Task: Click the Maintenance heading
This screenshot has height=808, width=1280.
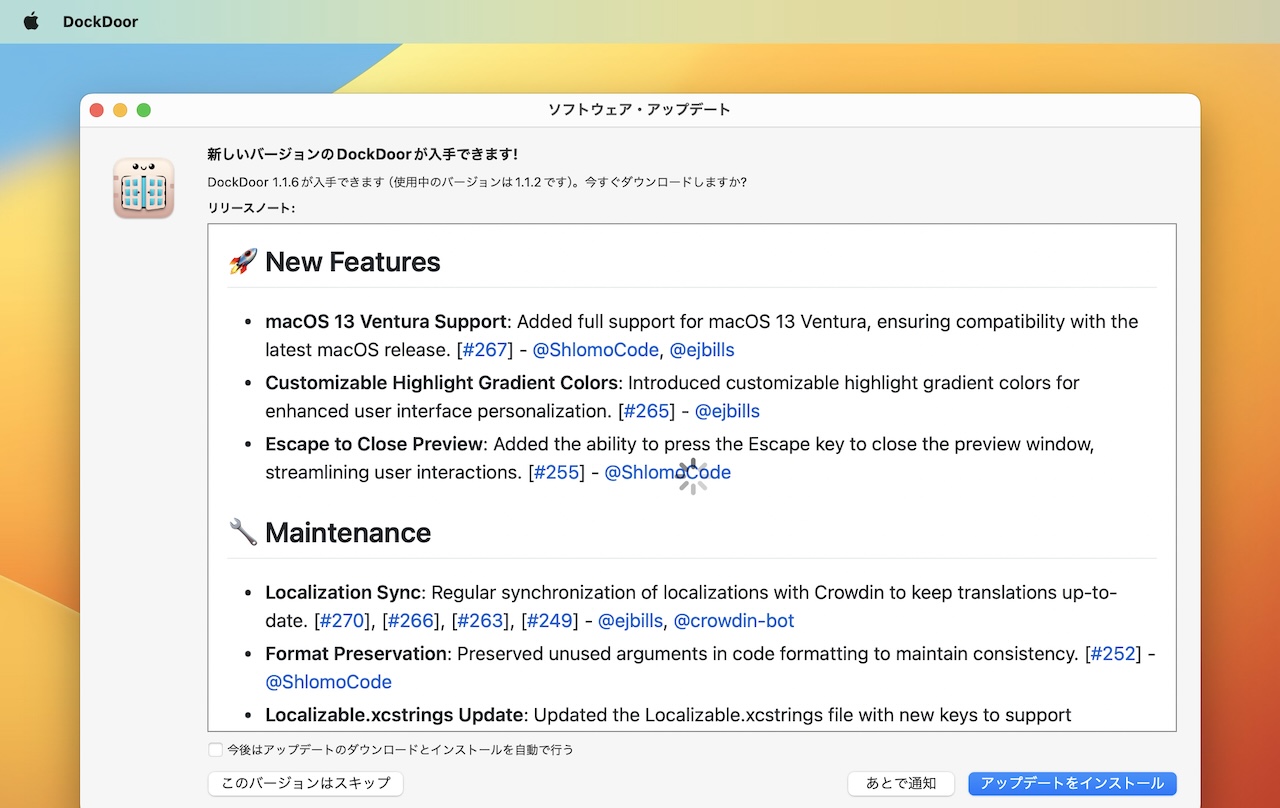Action: point(348,533)
